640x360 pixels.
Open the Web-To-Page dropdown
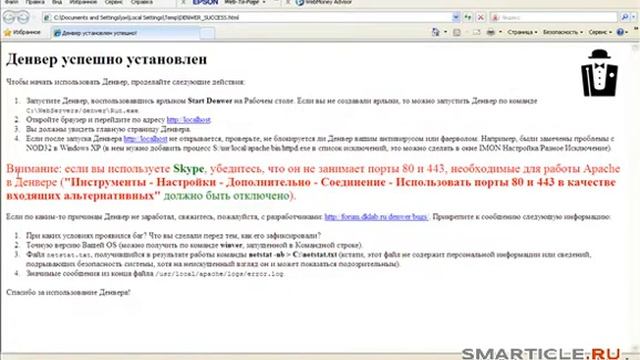click(245, 2)
